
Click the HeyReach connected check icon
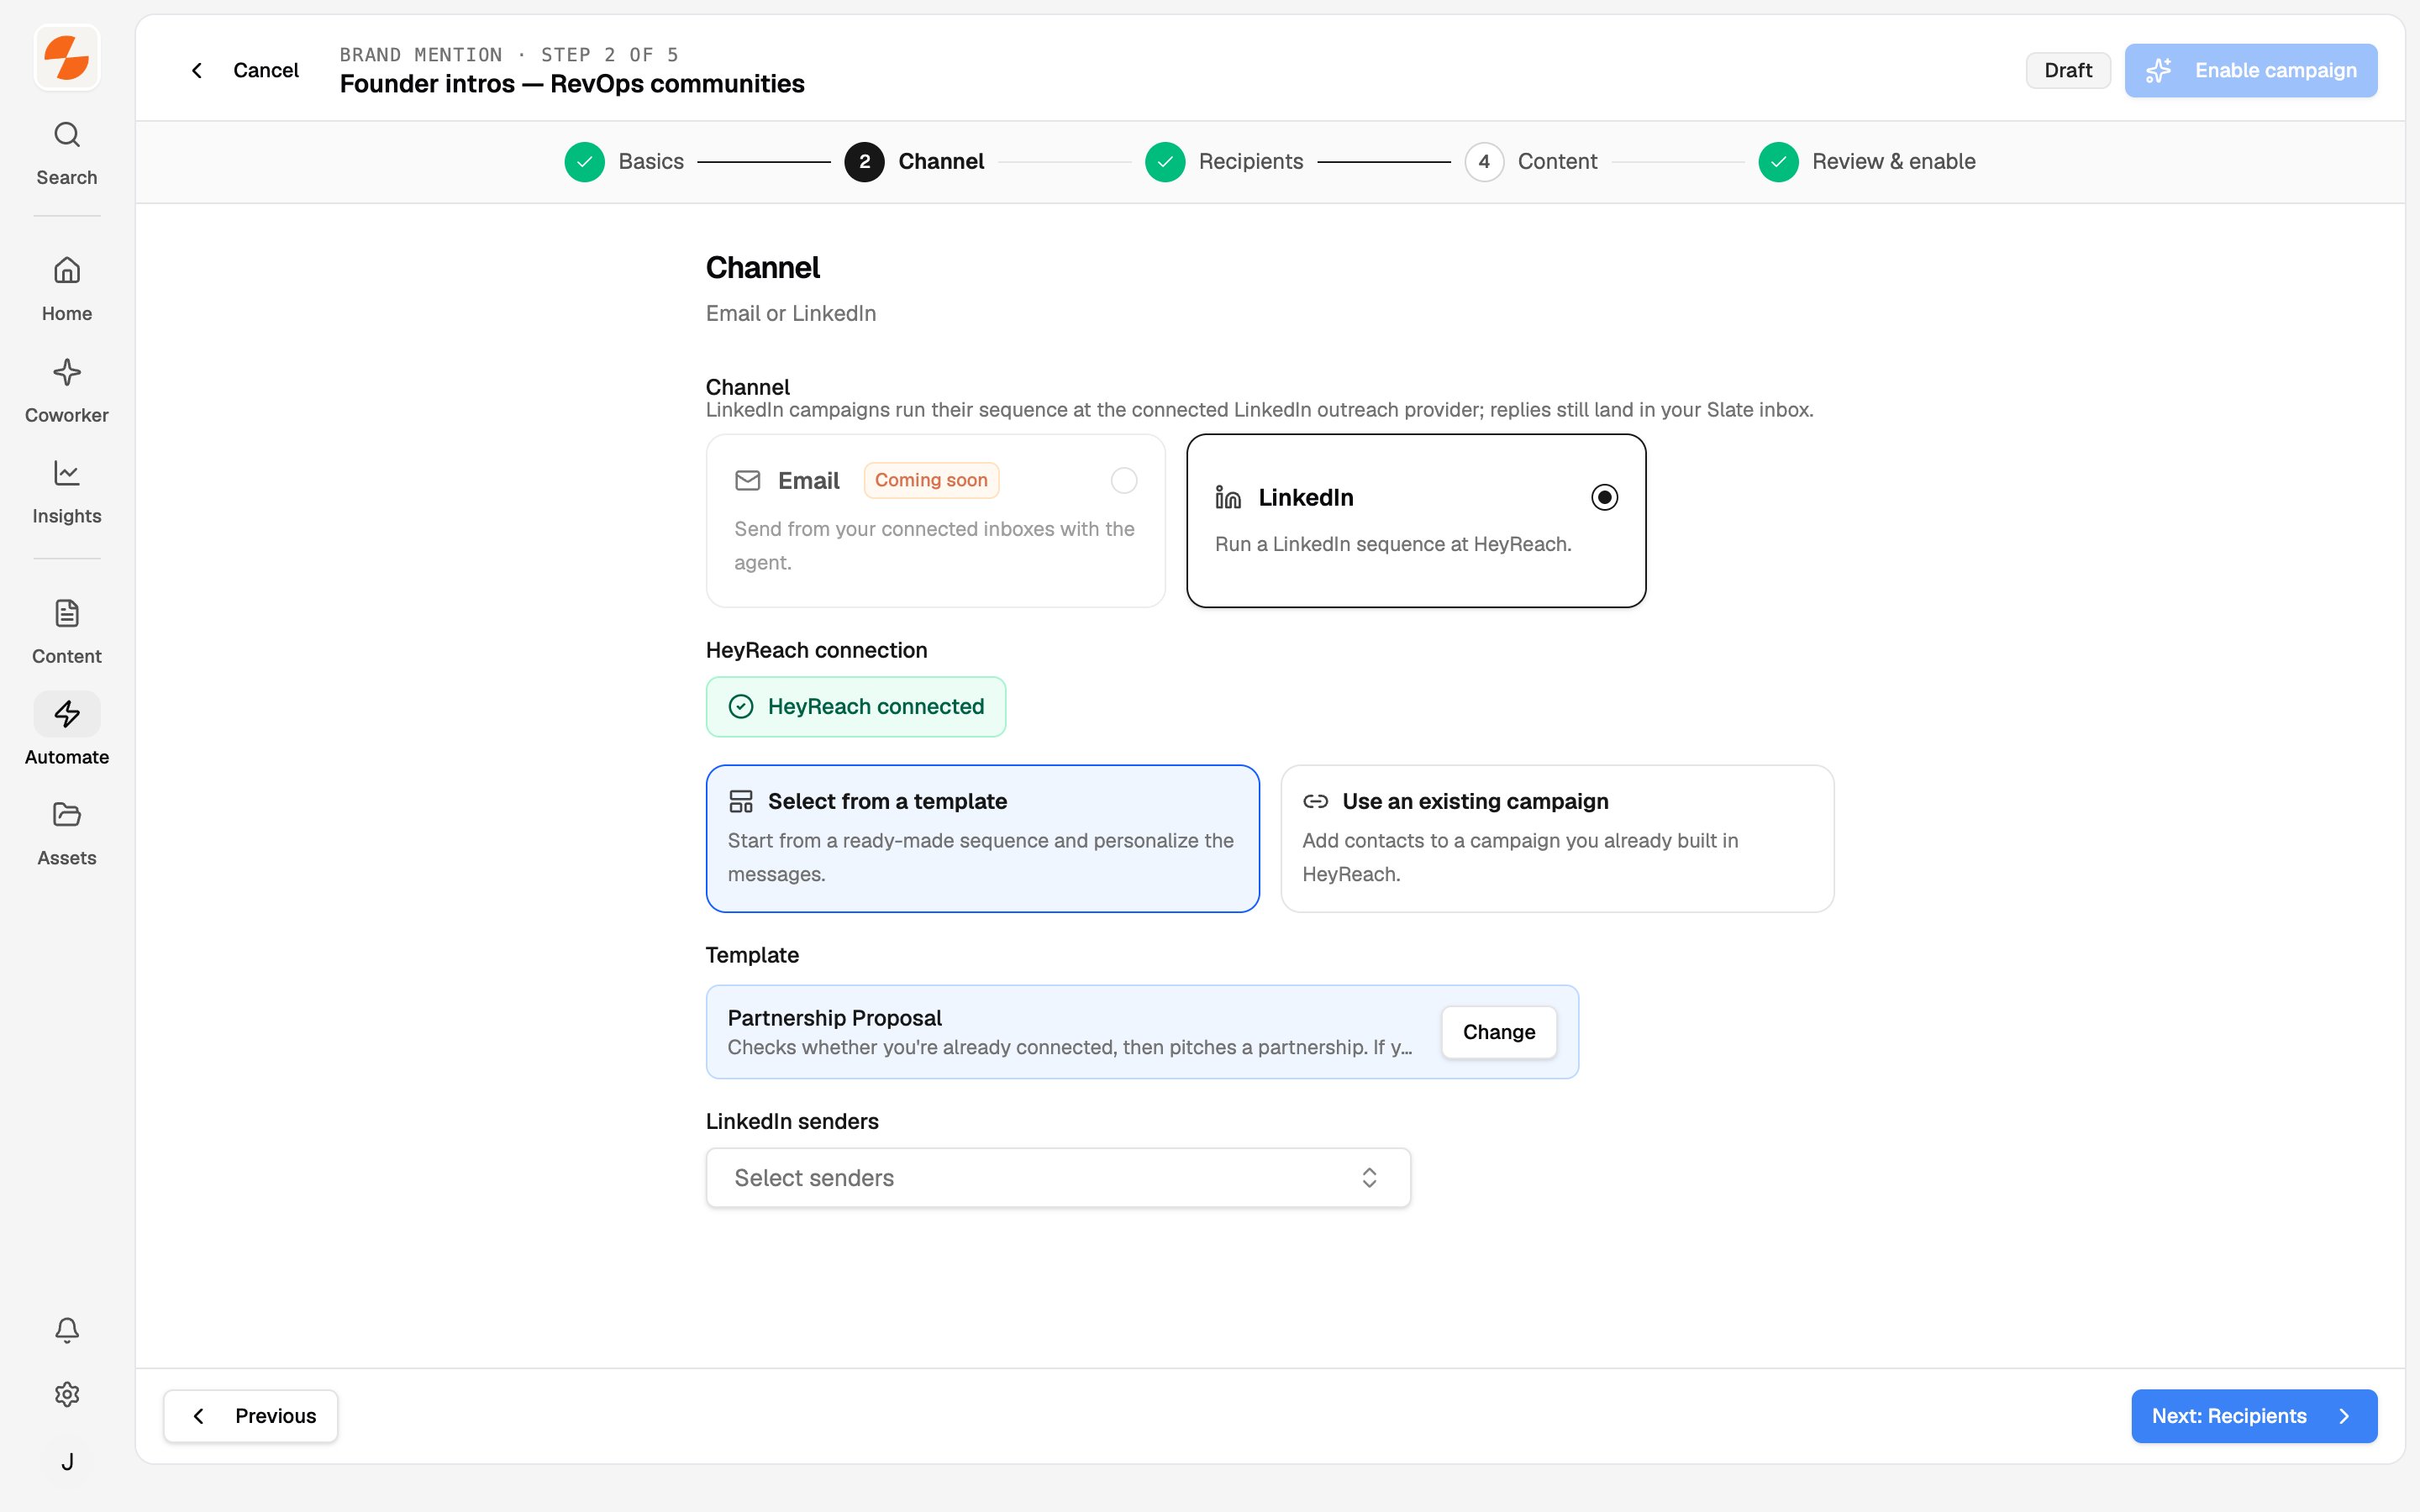point(741,707)
